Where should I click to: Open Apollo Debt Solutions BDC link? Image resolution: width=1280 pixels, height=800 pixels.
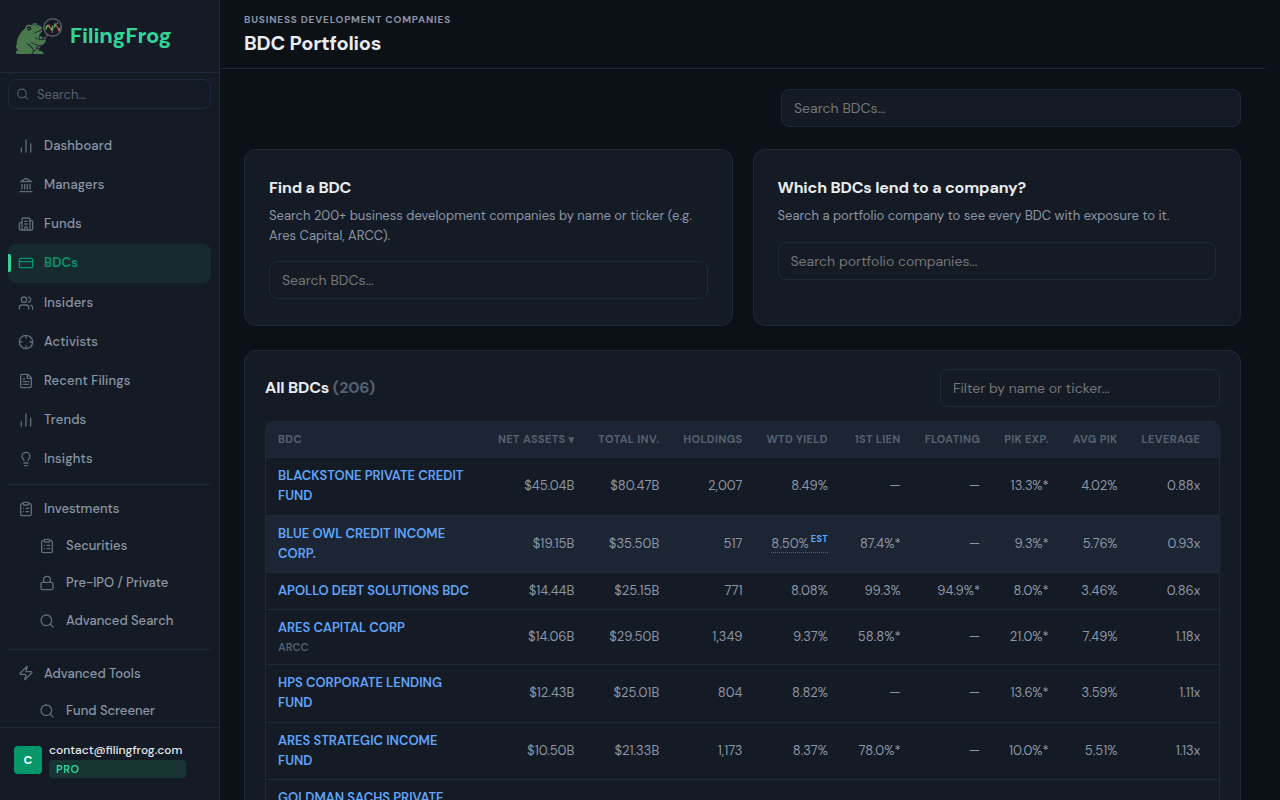pos(373,591)
